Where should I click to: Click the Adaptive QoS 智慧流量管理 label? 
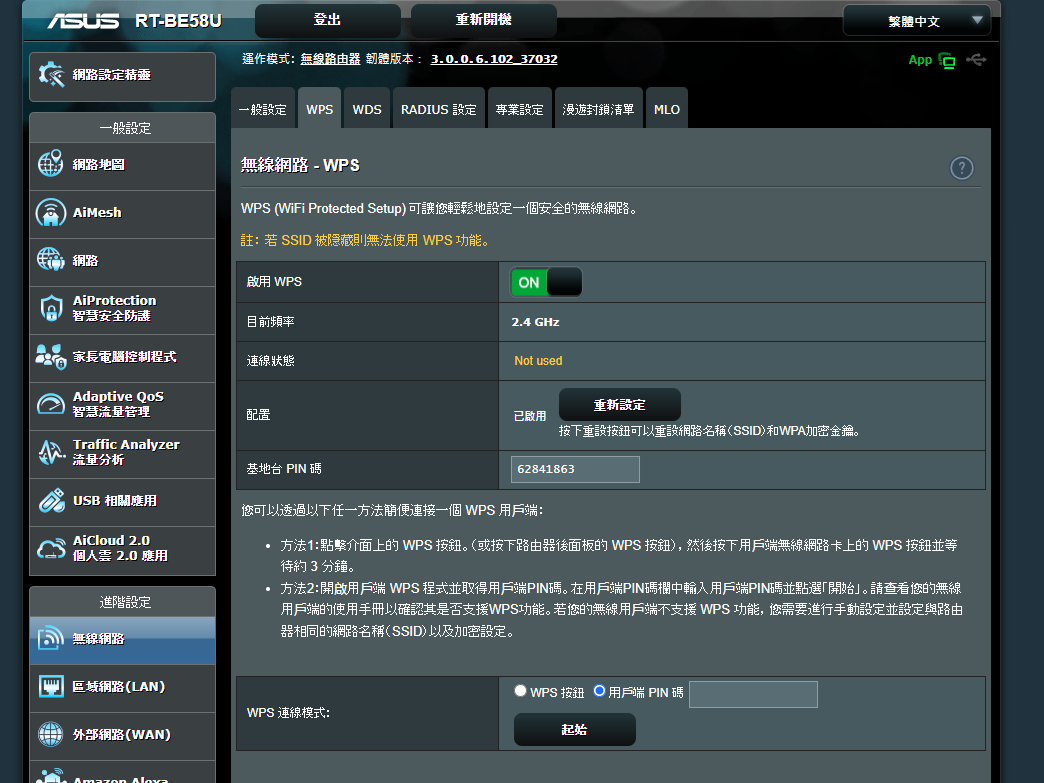(x=118, y=403)
